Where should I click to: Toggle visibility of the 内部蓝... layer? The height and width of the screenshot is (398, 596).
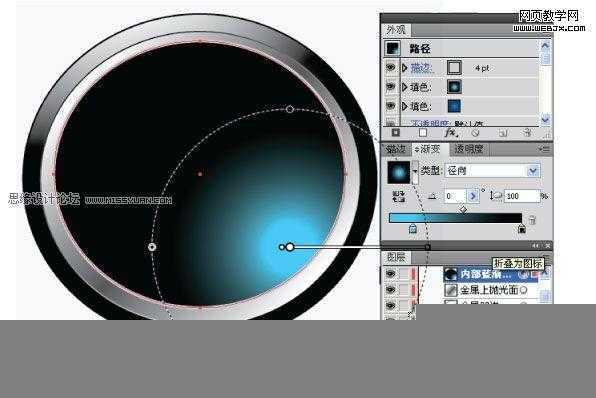click(390, 274)
